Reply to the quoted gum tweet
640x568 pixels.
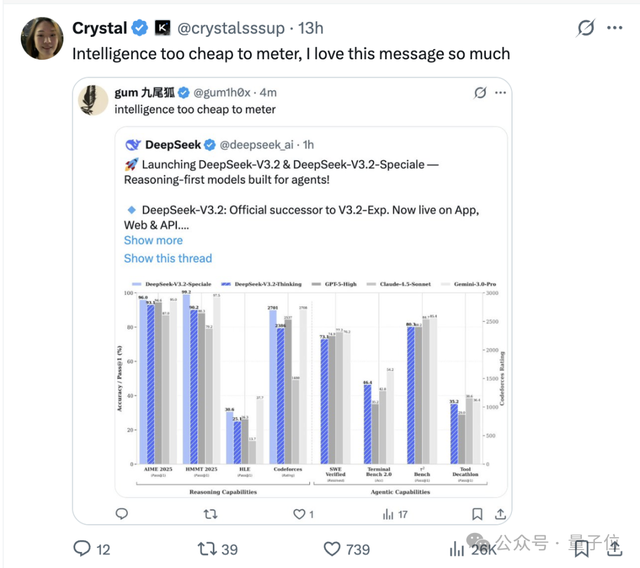(x=122, y=514)
